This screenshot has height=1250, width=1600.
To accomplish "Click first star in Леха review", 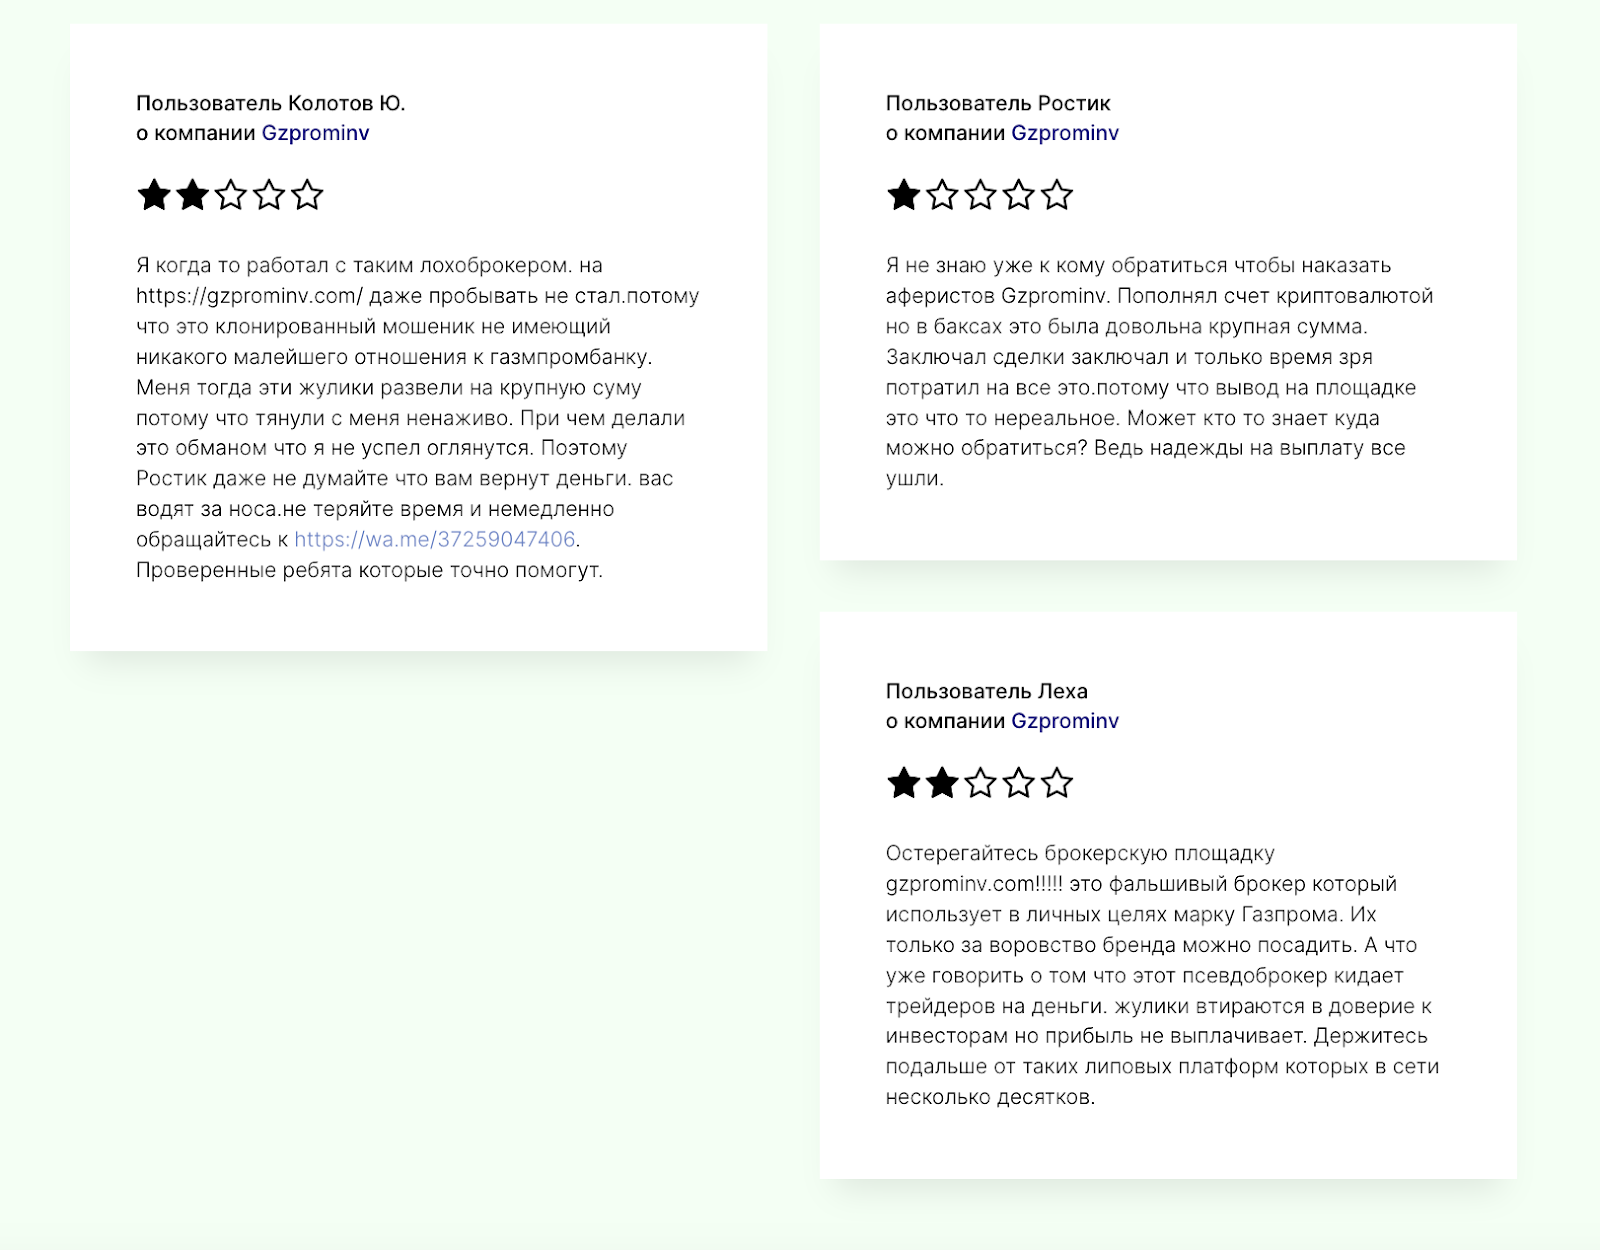I will (904, 783).
